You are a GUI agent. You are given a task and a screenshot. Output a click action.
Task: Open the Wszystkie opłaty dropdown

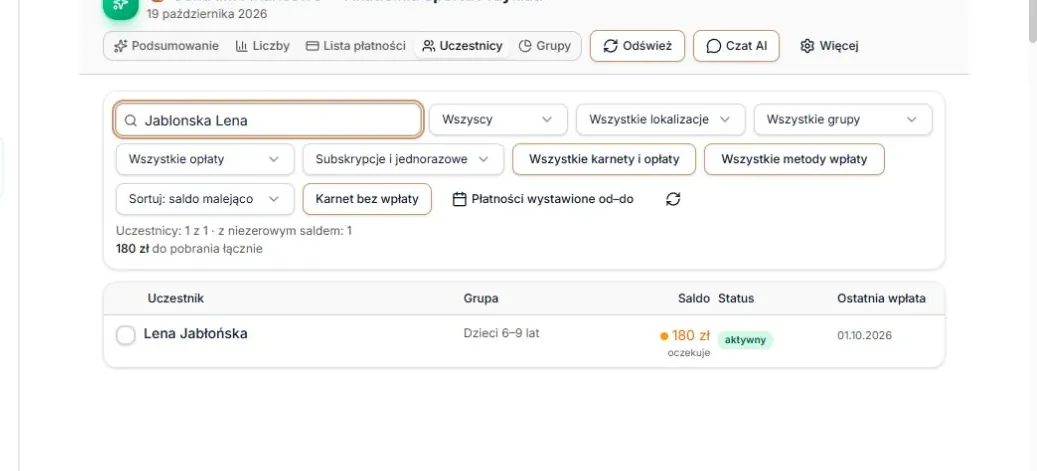click(205, 159)
